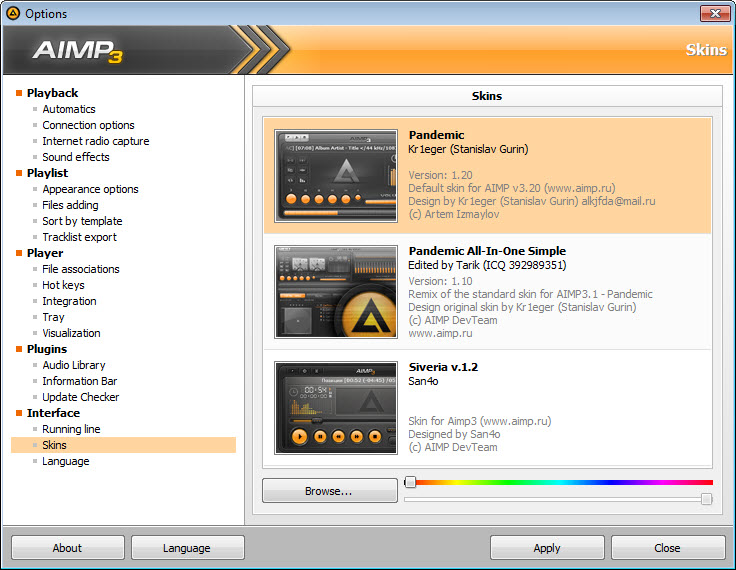Click the Pandemic skin preview thumbnail

336,176
